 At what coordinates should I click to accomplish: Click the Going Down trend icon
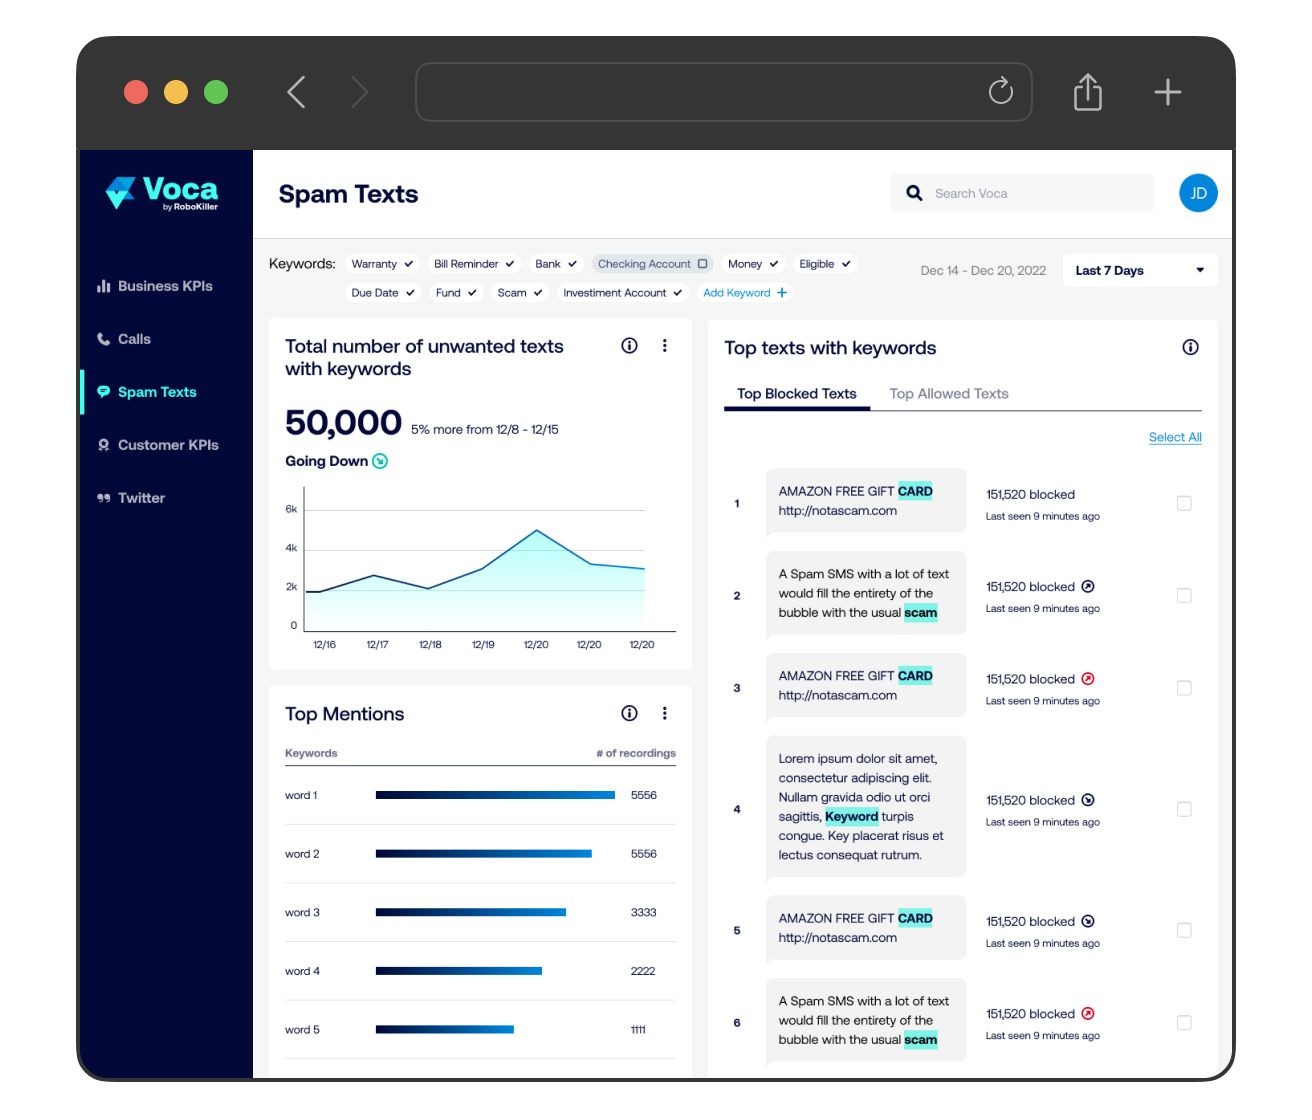tap(380, 461)
